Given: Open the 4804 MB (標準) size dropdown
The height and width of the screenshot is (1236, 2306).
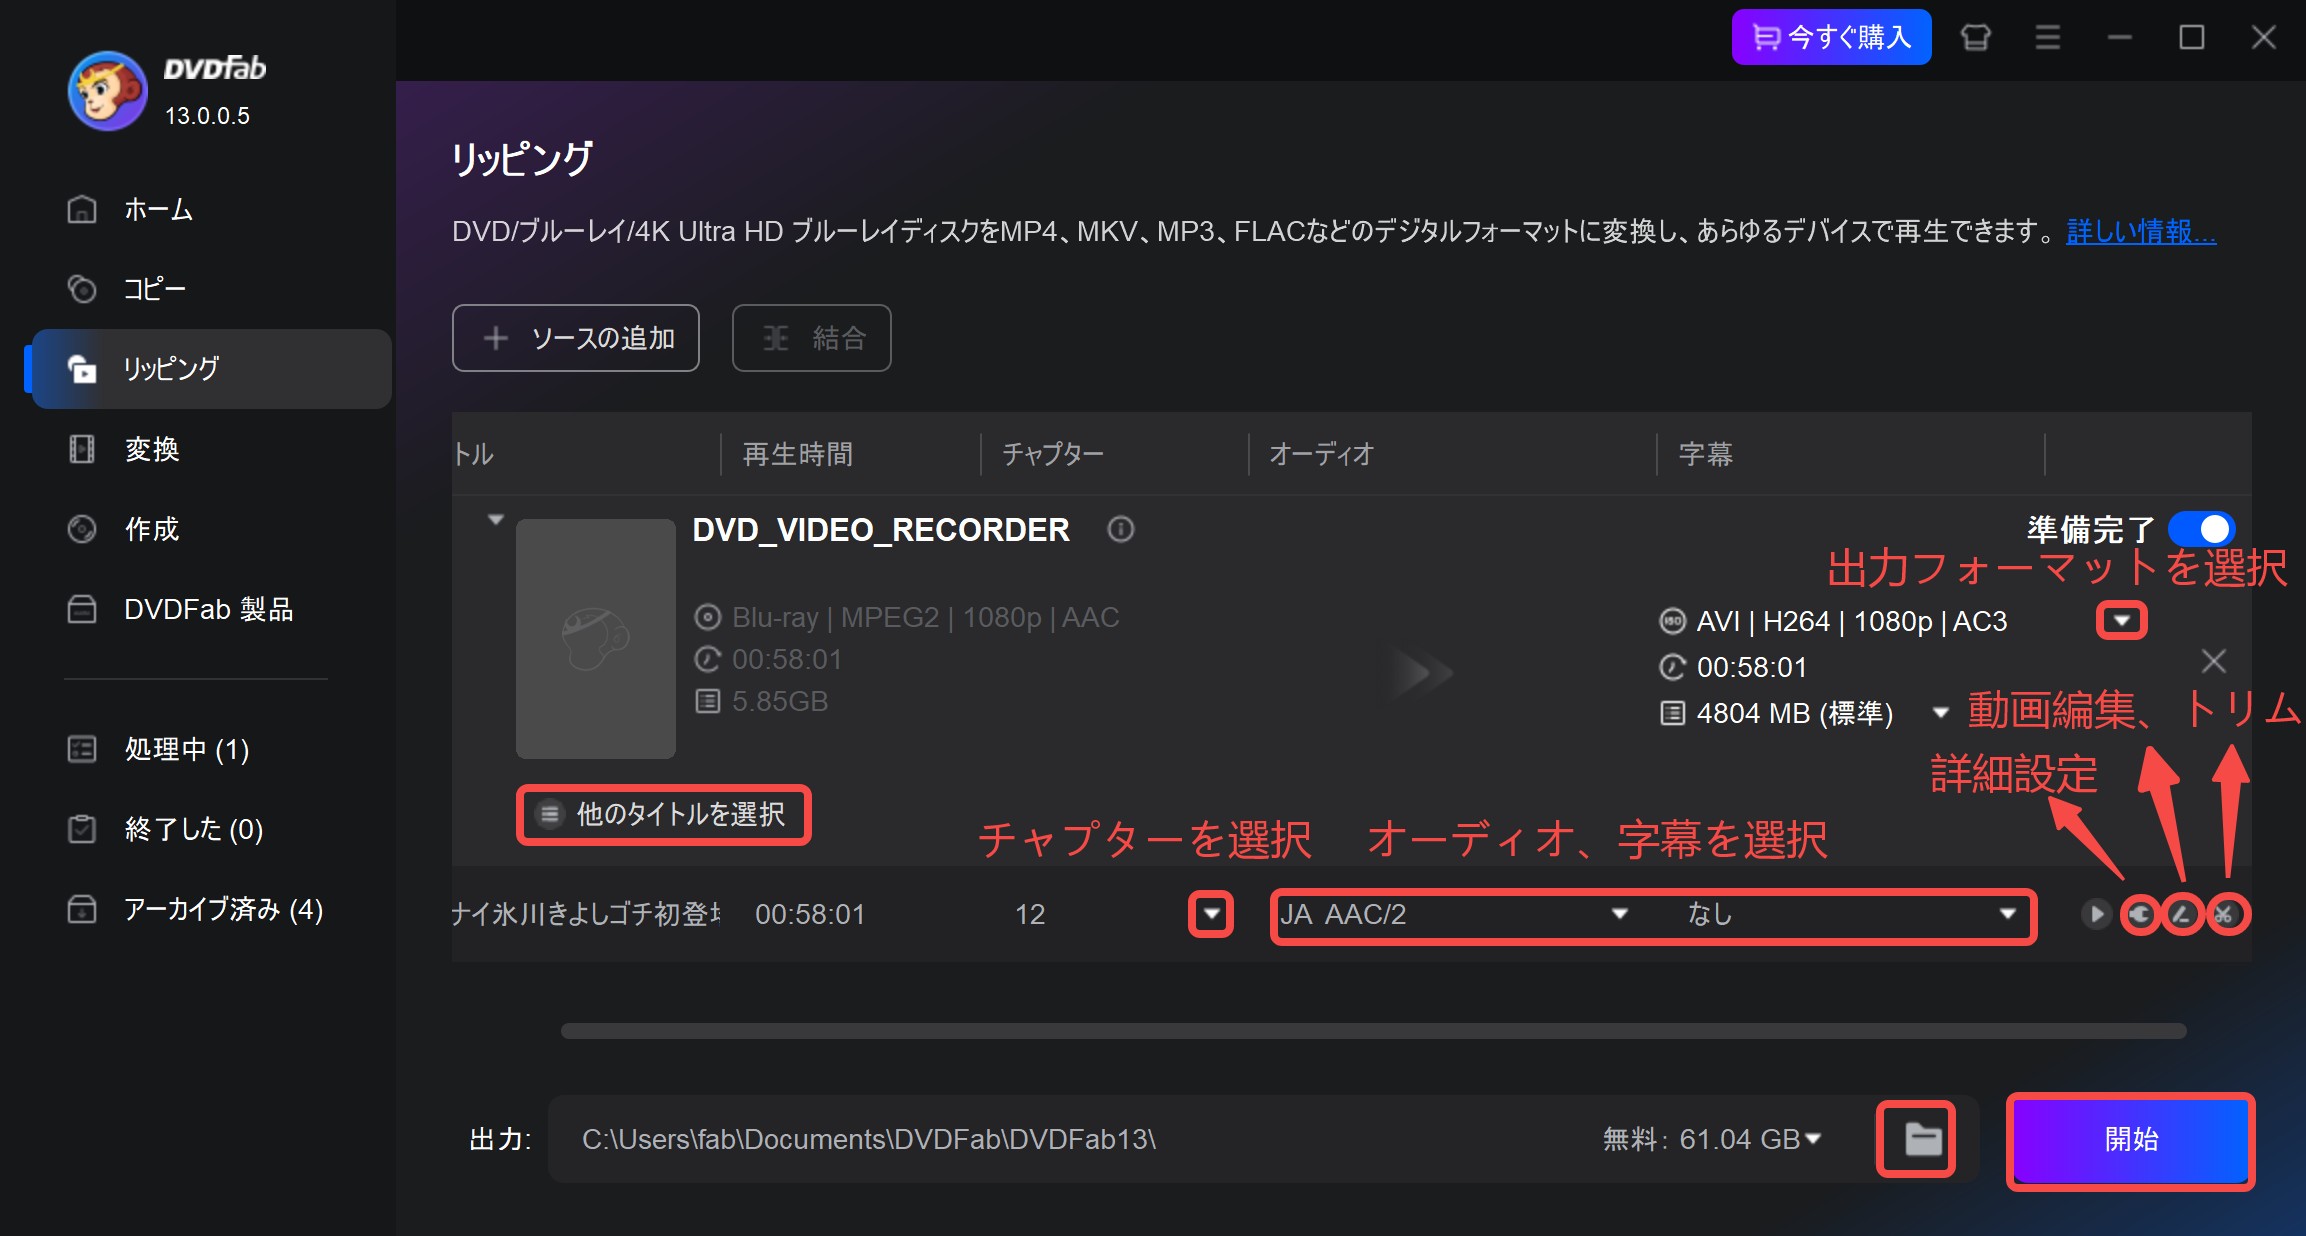Looking at the screenshot, I should 1940,713.
